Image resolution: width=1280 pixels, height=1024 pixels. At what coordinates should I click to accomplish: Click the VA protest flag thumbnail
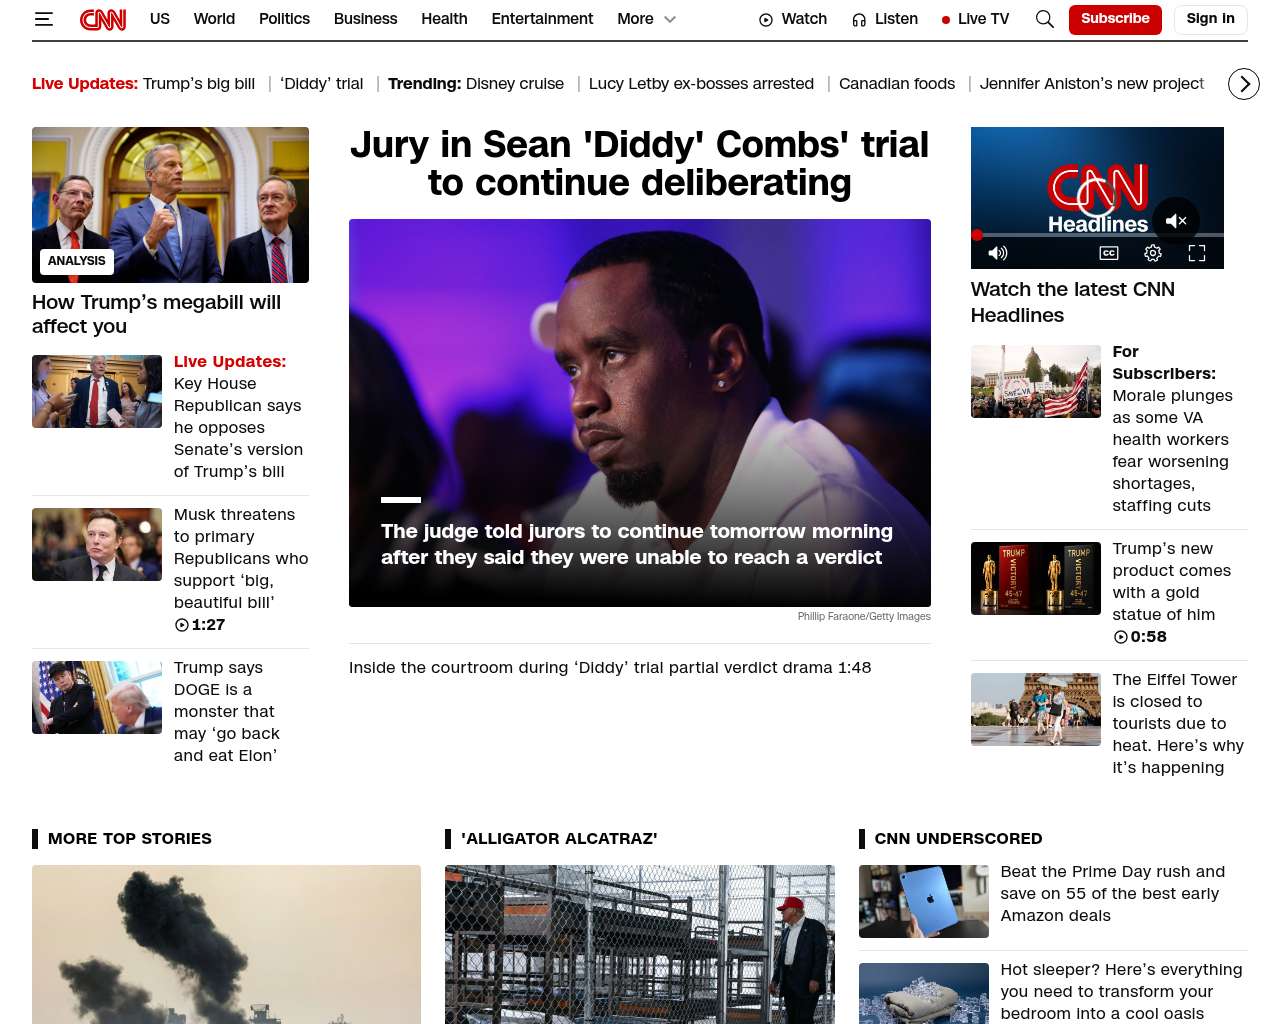point(1036,381)
